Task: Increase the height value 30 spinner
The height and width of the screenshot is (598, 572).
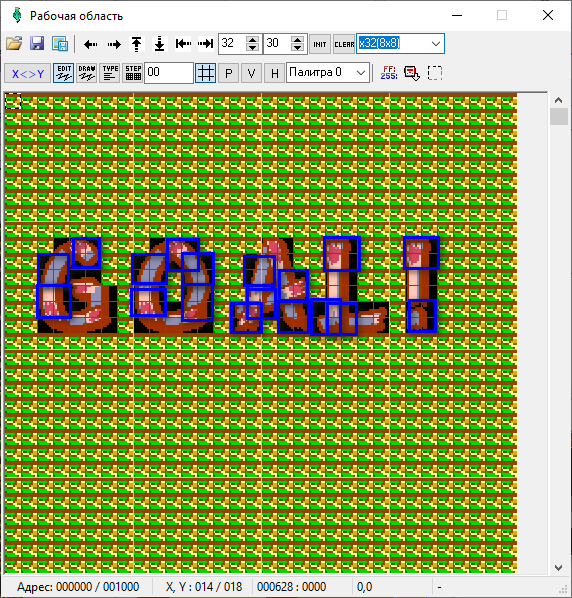Action: [x=297, y=40]
